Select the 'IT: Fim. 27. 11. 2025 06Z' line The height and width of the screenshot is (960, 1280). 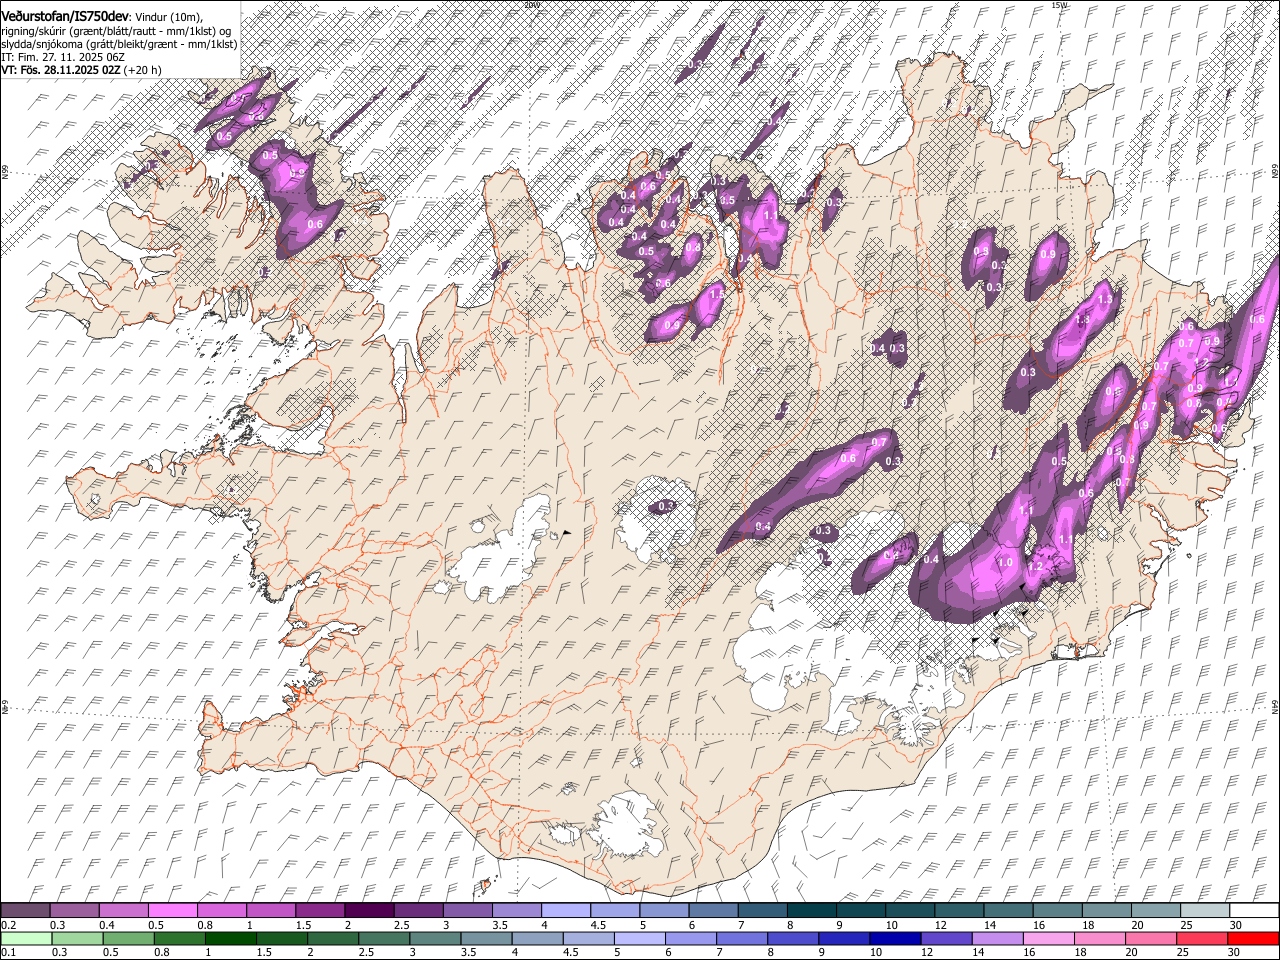tap(63, 57)
